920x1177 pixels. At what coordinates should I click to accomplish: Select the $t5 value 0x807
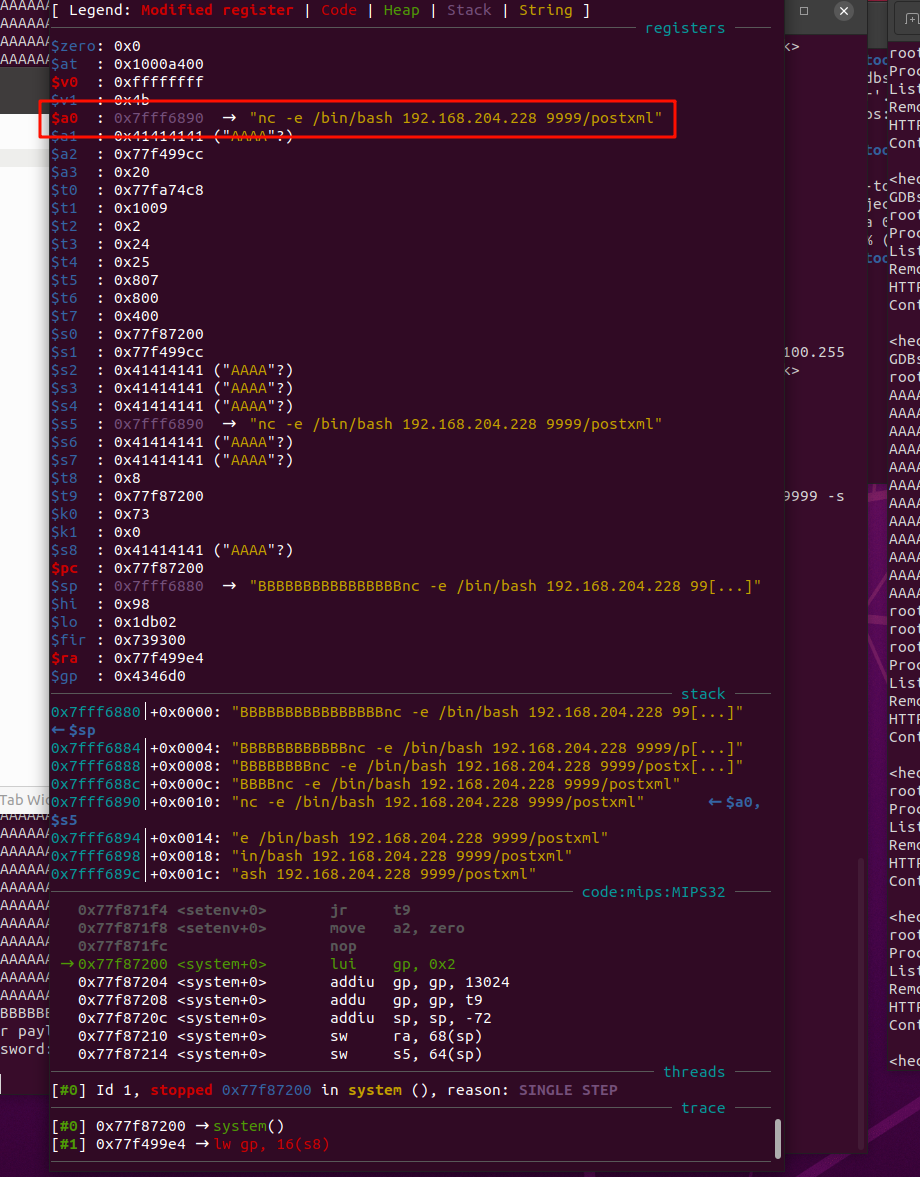[x=136, y=281]
